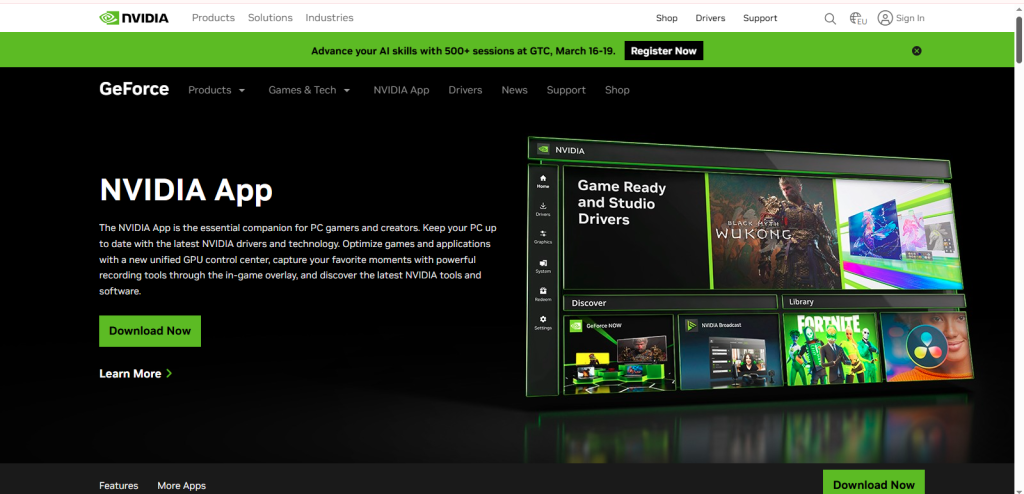This screenshot has height=494, width=1024.
Task: Open the top Products menu
Action: (x=213, y=18)
